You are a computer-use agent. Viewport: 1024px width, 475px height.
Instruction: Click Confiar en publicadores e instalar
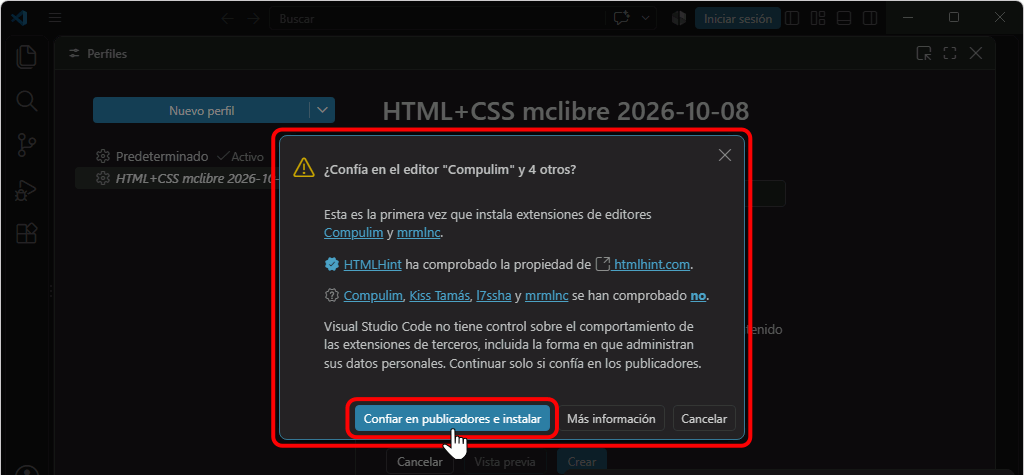click(452, 419)
